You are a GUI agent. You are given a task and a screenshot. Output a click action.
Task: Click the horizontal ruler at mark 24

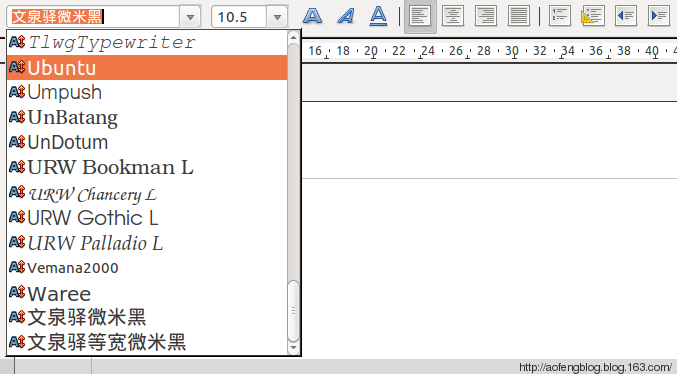427,51
